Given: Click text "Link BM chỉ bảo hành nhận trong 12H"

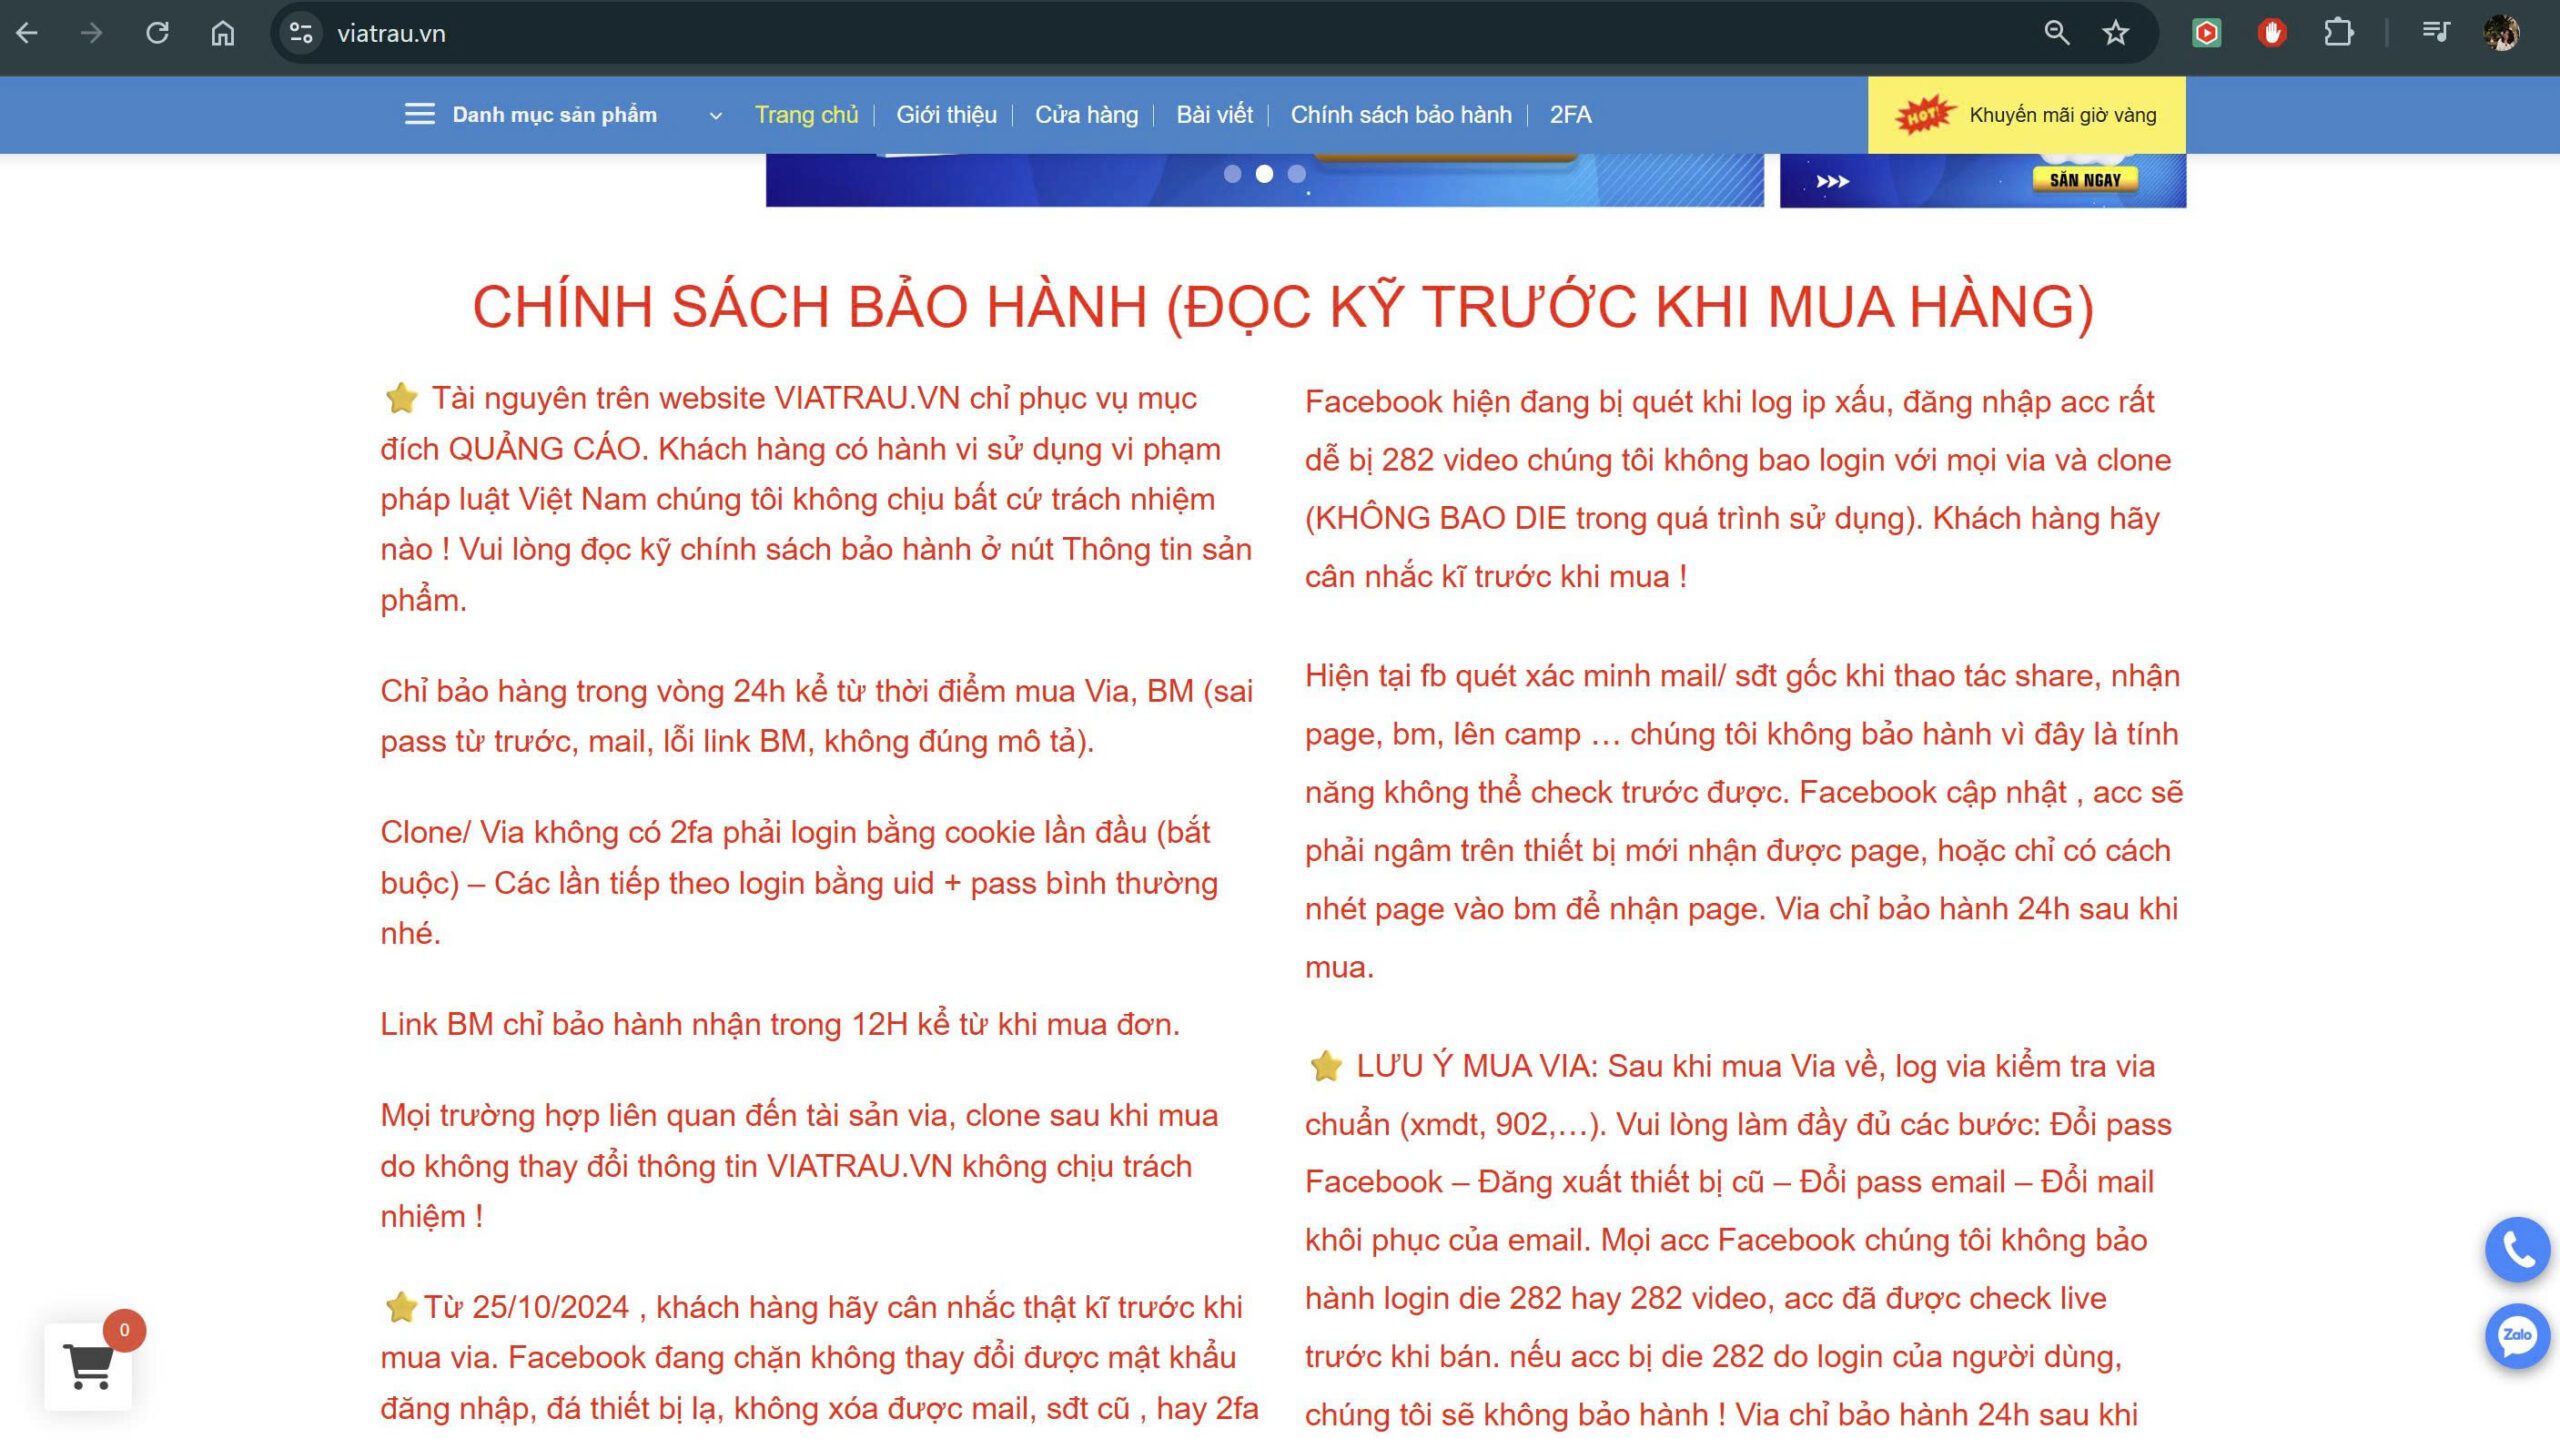Looking at the screenshot, I should (x=644, y=1024).
